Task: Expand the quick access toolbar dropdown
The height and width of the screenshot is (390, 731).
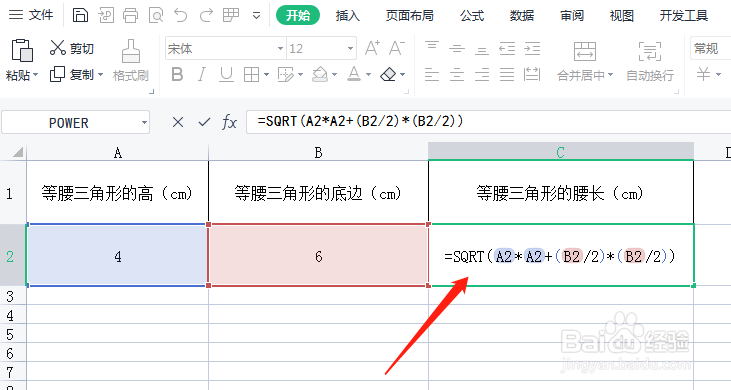Action: pyautogui.click(x=256, y=16)
